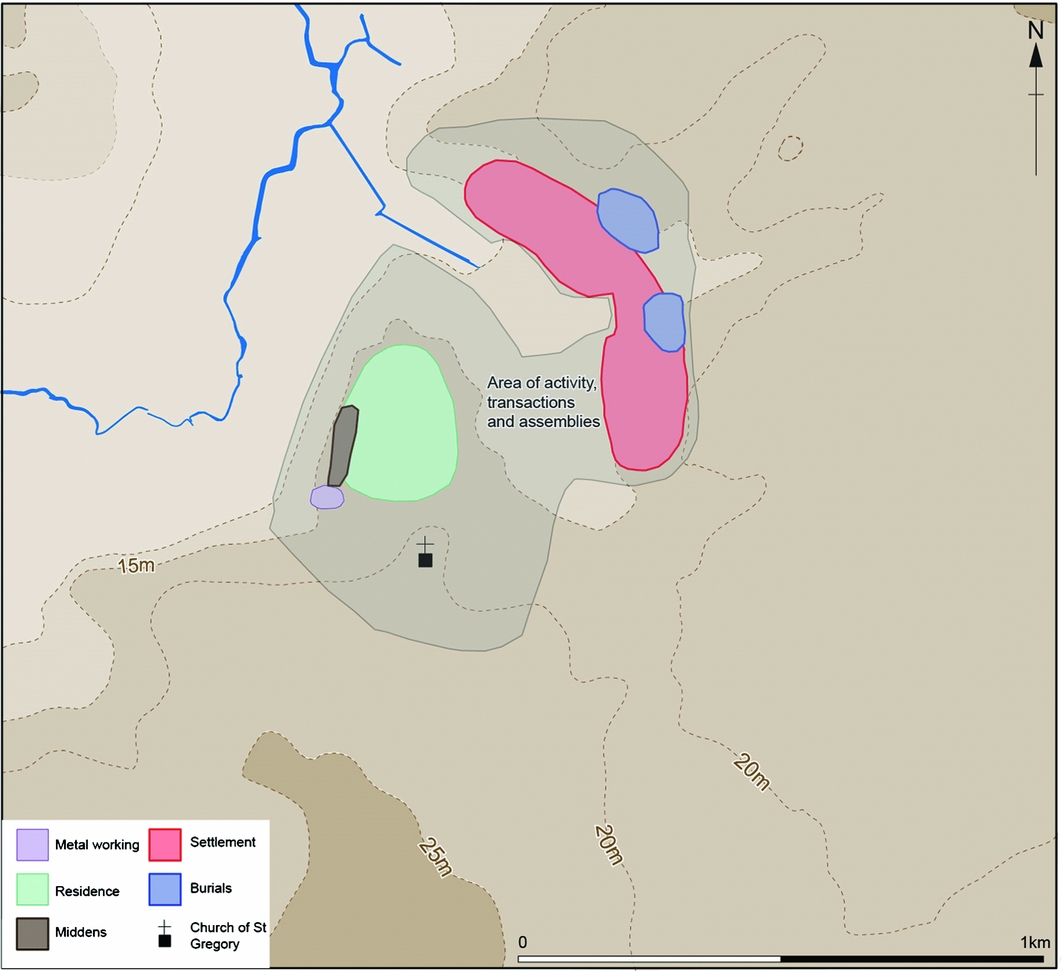This screenshot has height=971, width=1063.
Task: Click the 15m contour label
Action: point(136,566)
